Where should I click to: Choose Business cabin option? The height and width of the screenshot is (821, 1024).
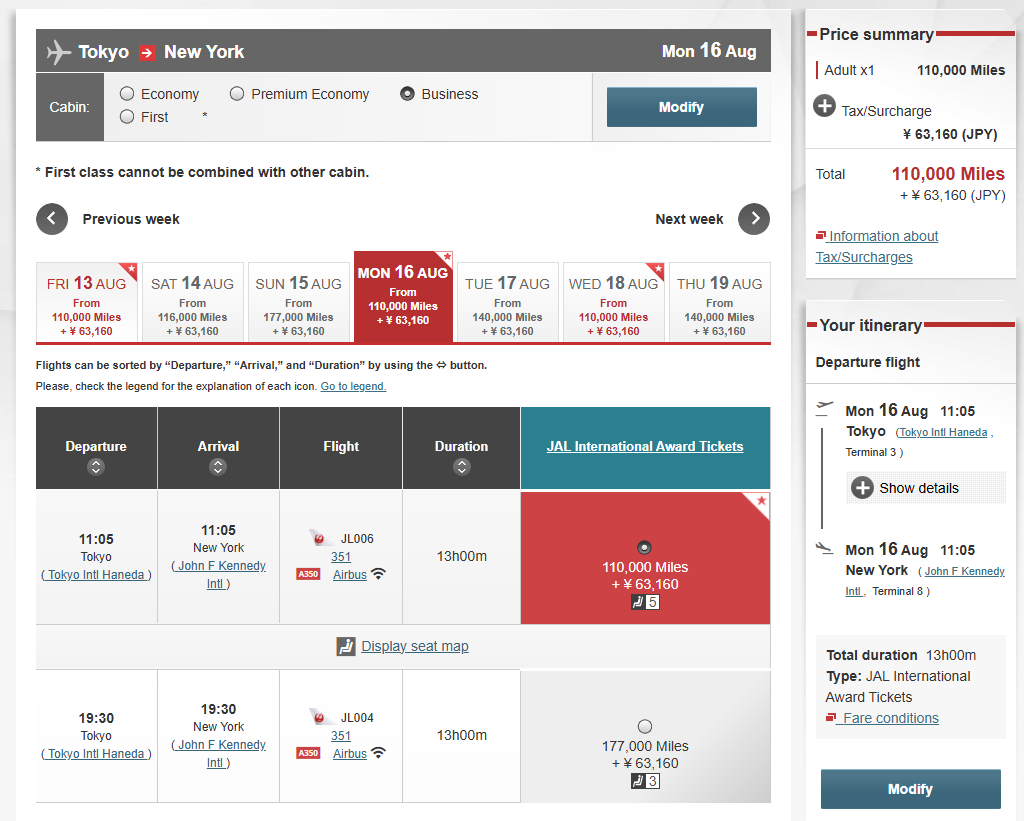point(408,94)
